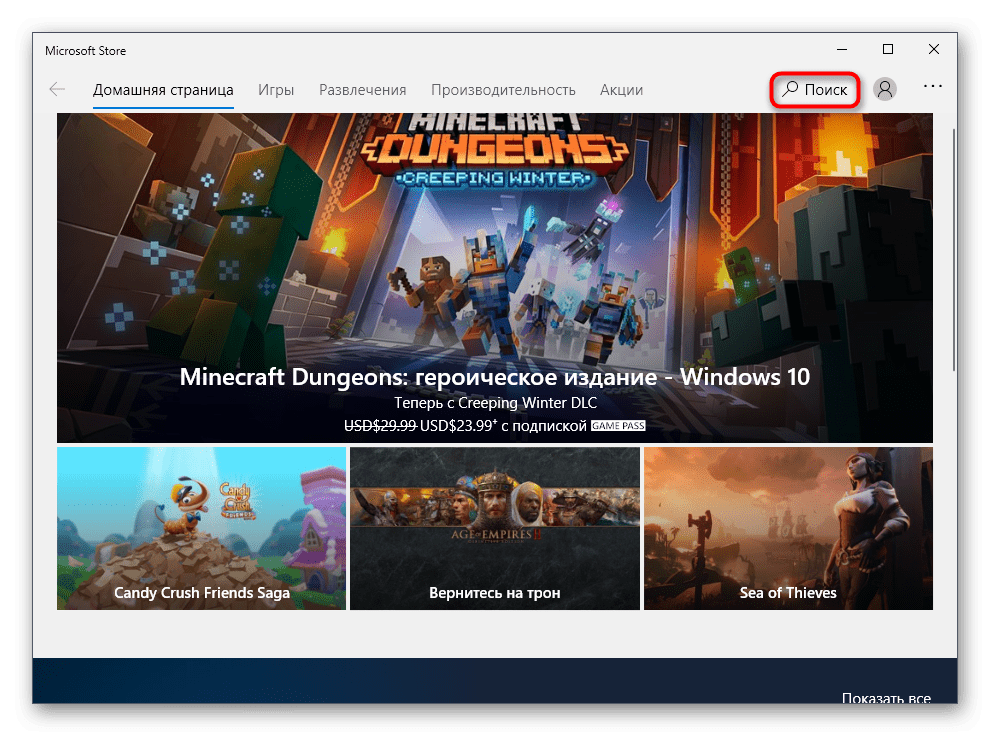Click the Game Pass badge in banner
The image size is (990, 736).
click(617, 425)
